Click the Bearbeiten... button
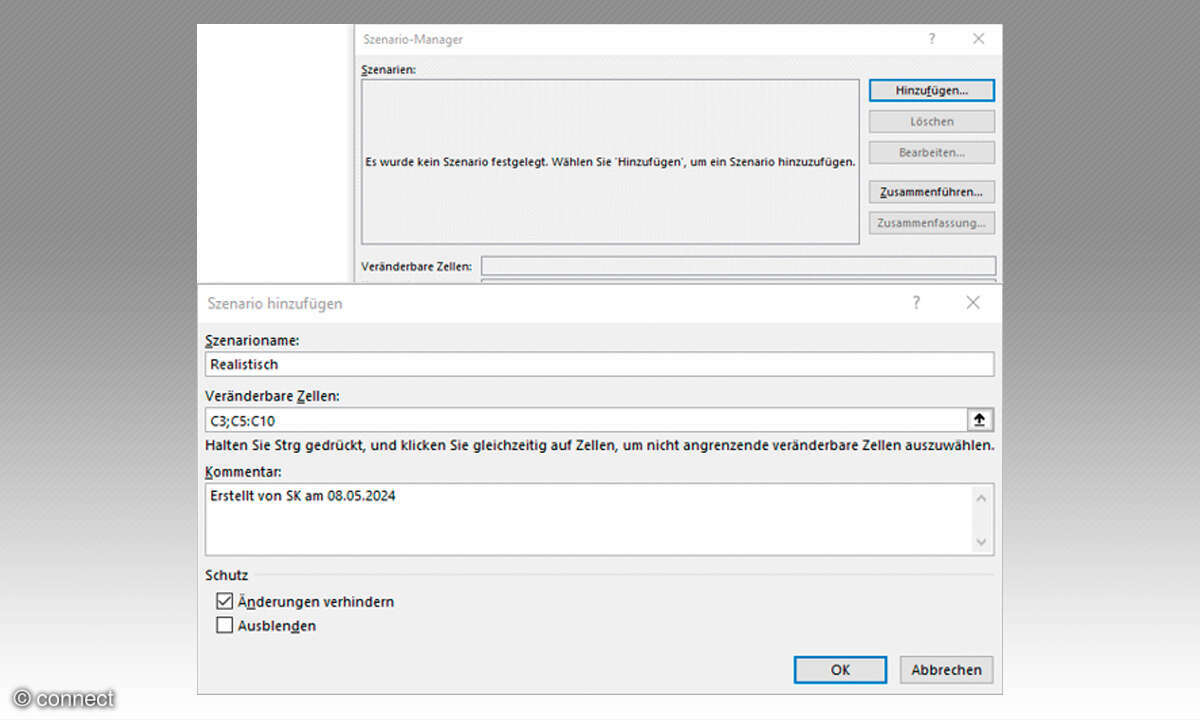This screenshot has width=1200, height=720. point(932,153)
